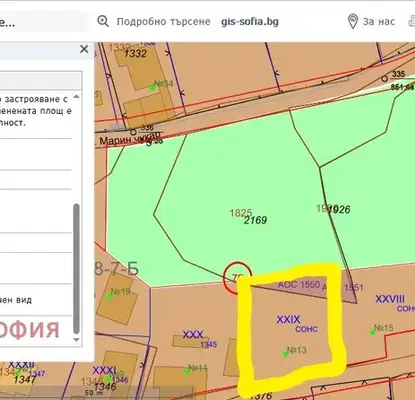Click block label XXIX on map
The image size is (415, 400).
point(288,319)
